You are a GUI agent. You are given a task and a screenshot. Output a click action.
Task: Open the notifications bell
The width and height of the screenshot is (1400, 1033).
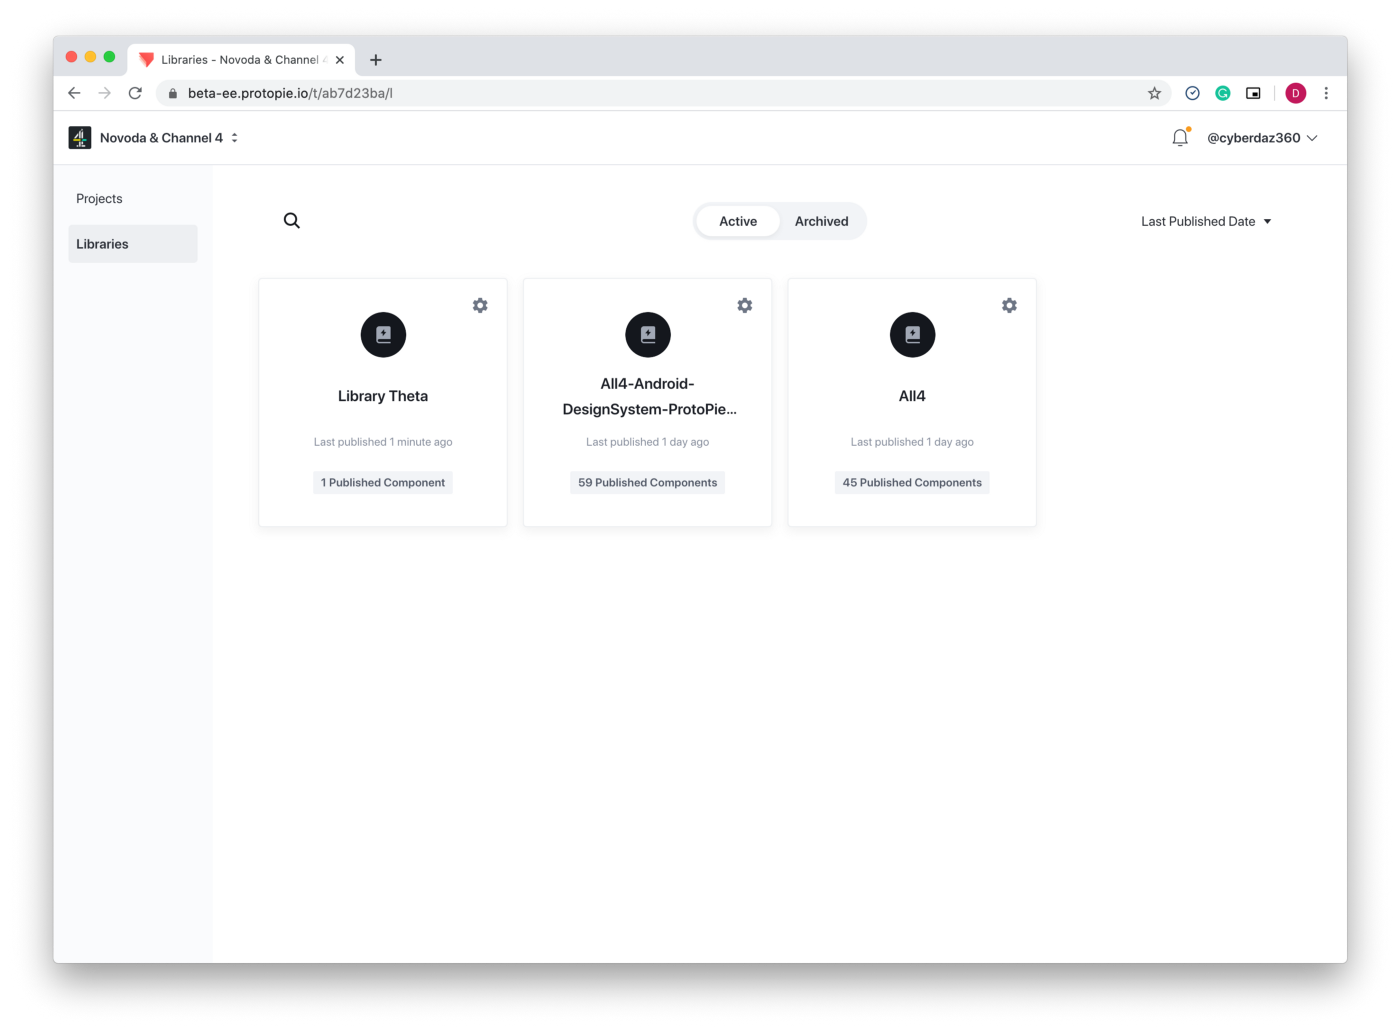point(1180,138)
